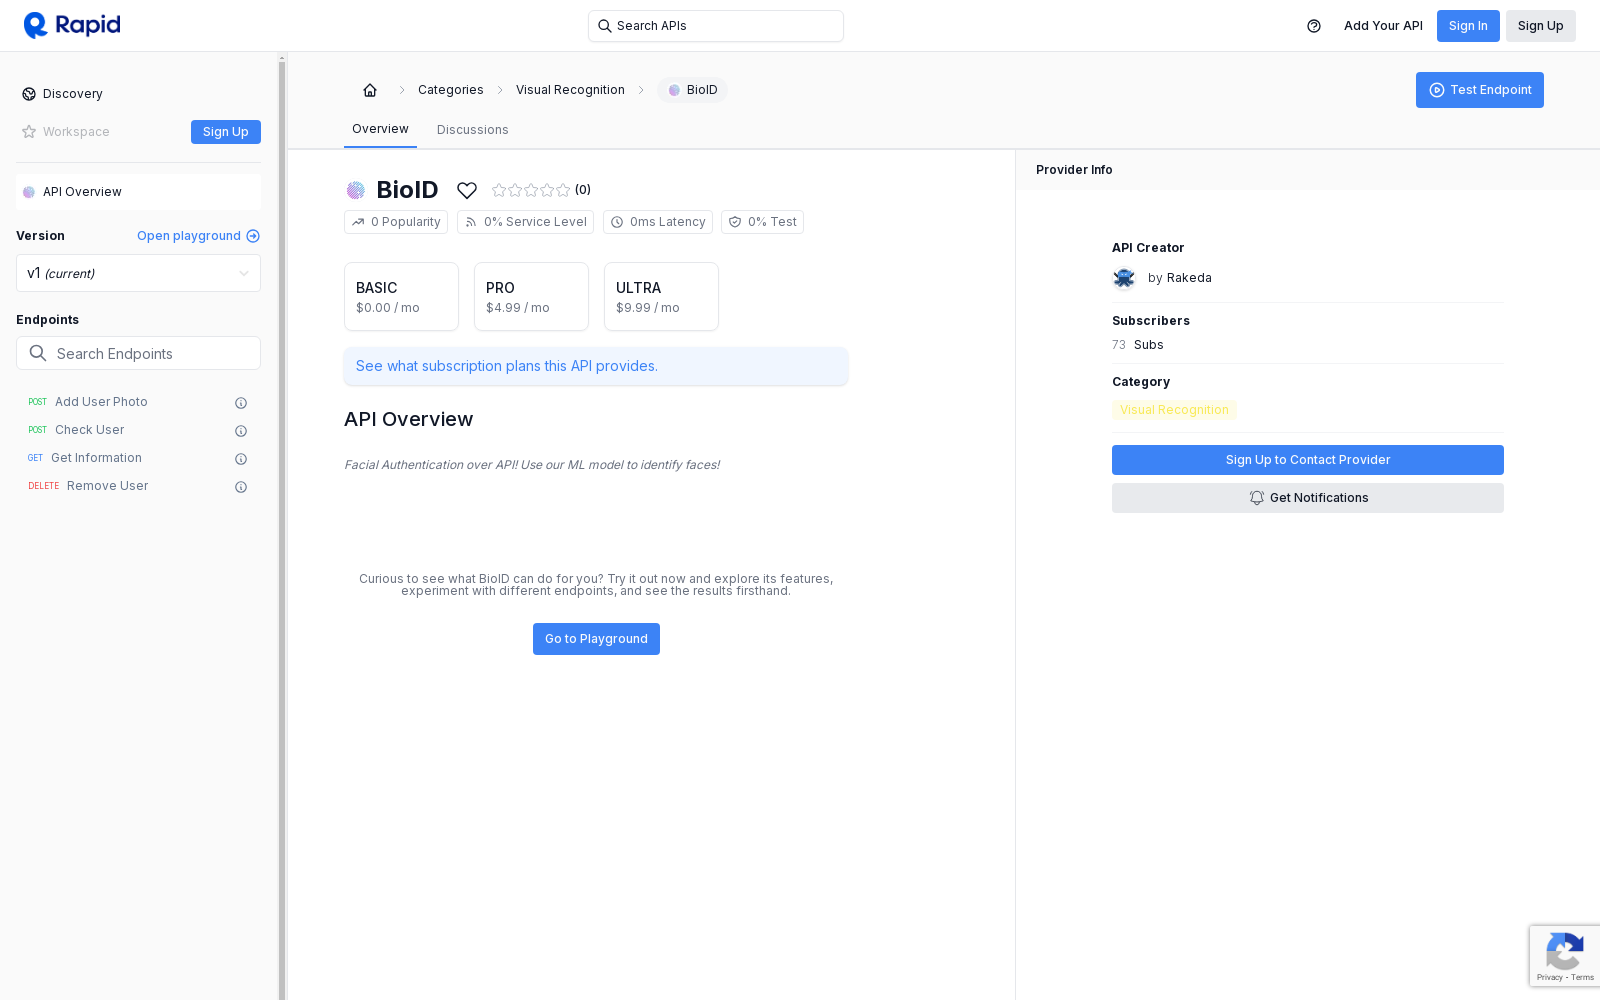Image resolution: width=1600 pixels, height=1000 pixels.
Task: Switch to the Overview tab
Action: point(380,129)
